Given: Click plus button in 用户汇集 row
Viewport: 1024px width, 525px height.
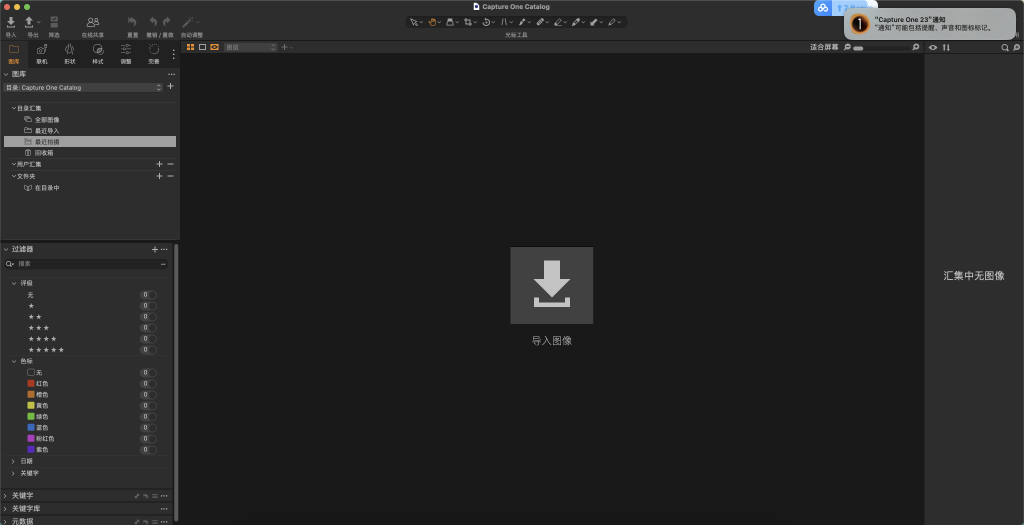Looking at the screenshot, I should pyautogui.click(x=159, y=165).
